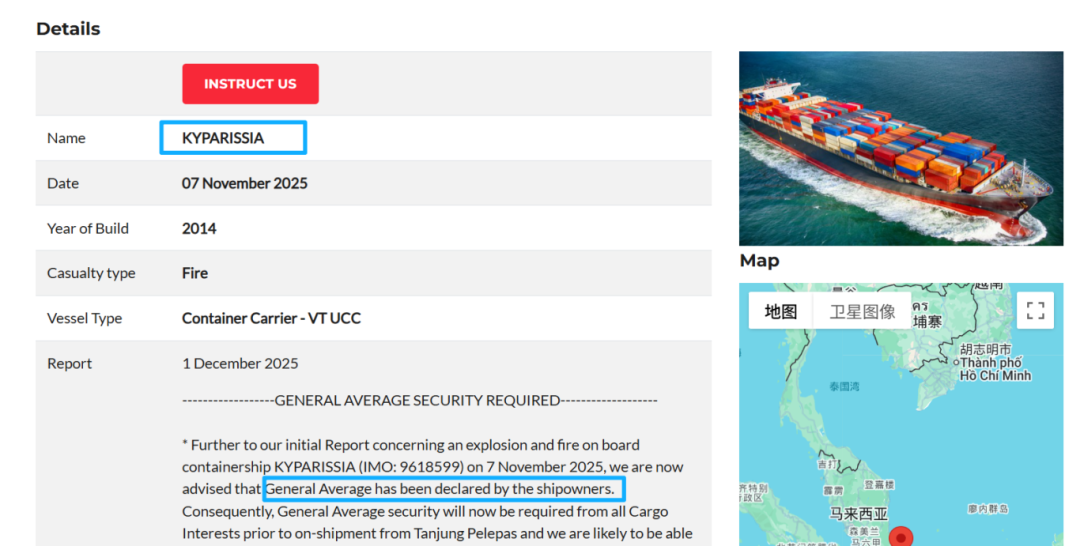Switch to the 卫星图像 satellite tab
Screen dimensions: 1080x546
[862, 311]
